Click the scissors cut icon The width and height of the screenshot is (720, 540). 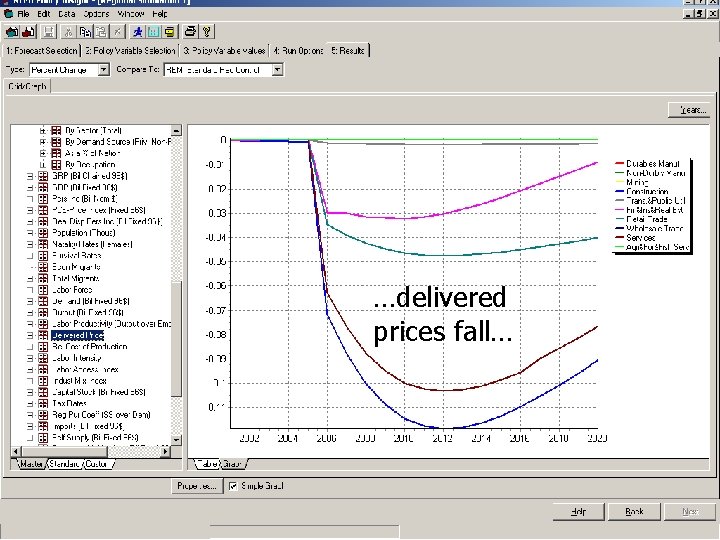[68, 32]
